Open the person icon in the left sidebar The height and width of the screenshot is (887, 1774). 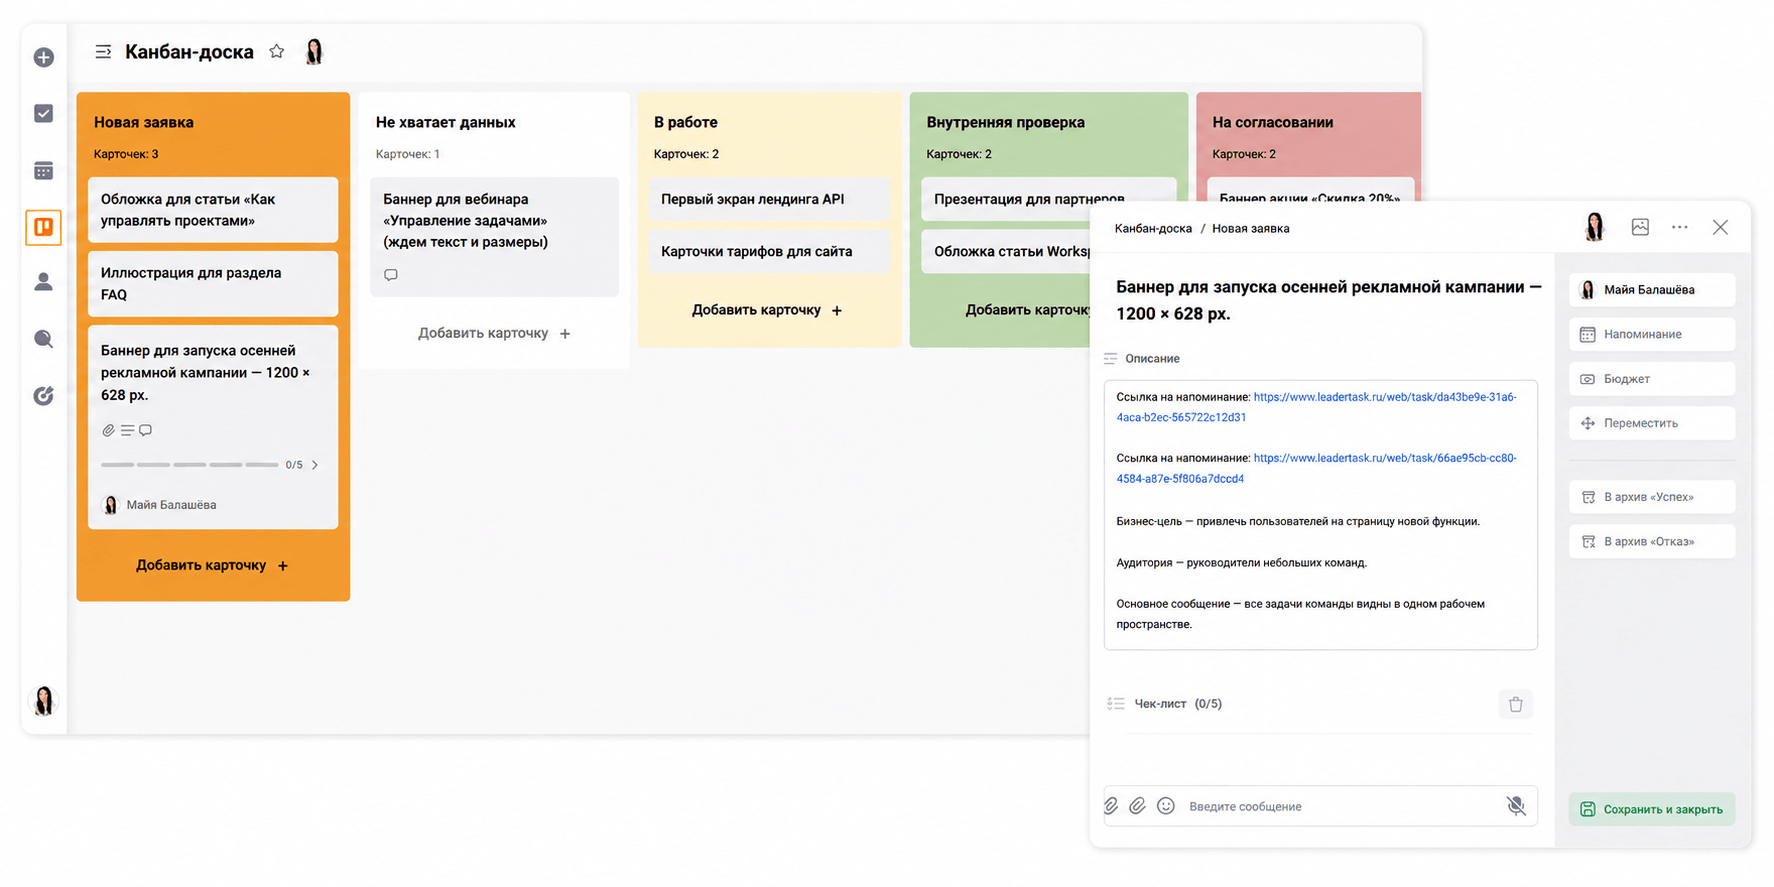(x=44, y=282)
